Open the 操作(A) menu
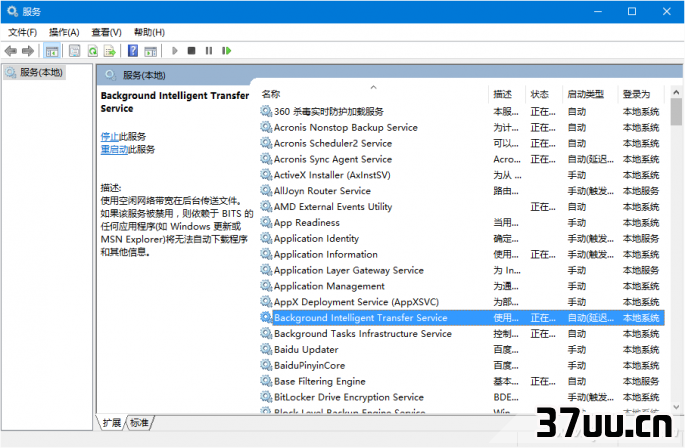 click(64, 32)
